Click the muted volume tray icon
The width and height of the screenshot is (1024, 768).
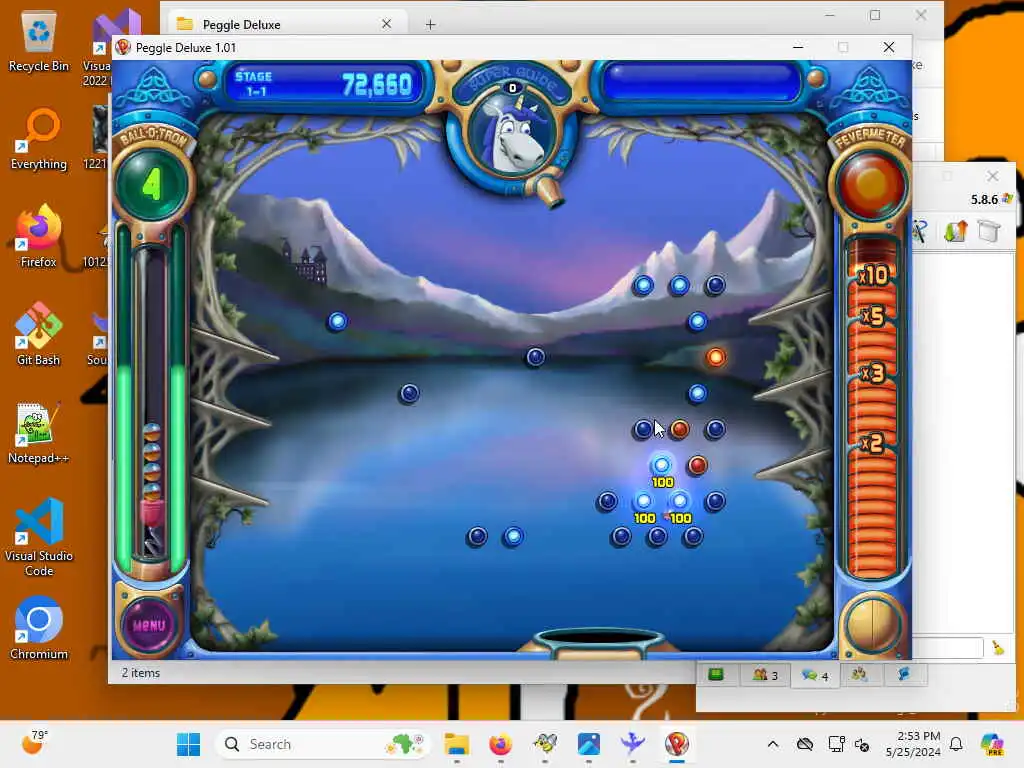pos(862,744)
